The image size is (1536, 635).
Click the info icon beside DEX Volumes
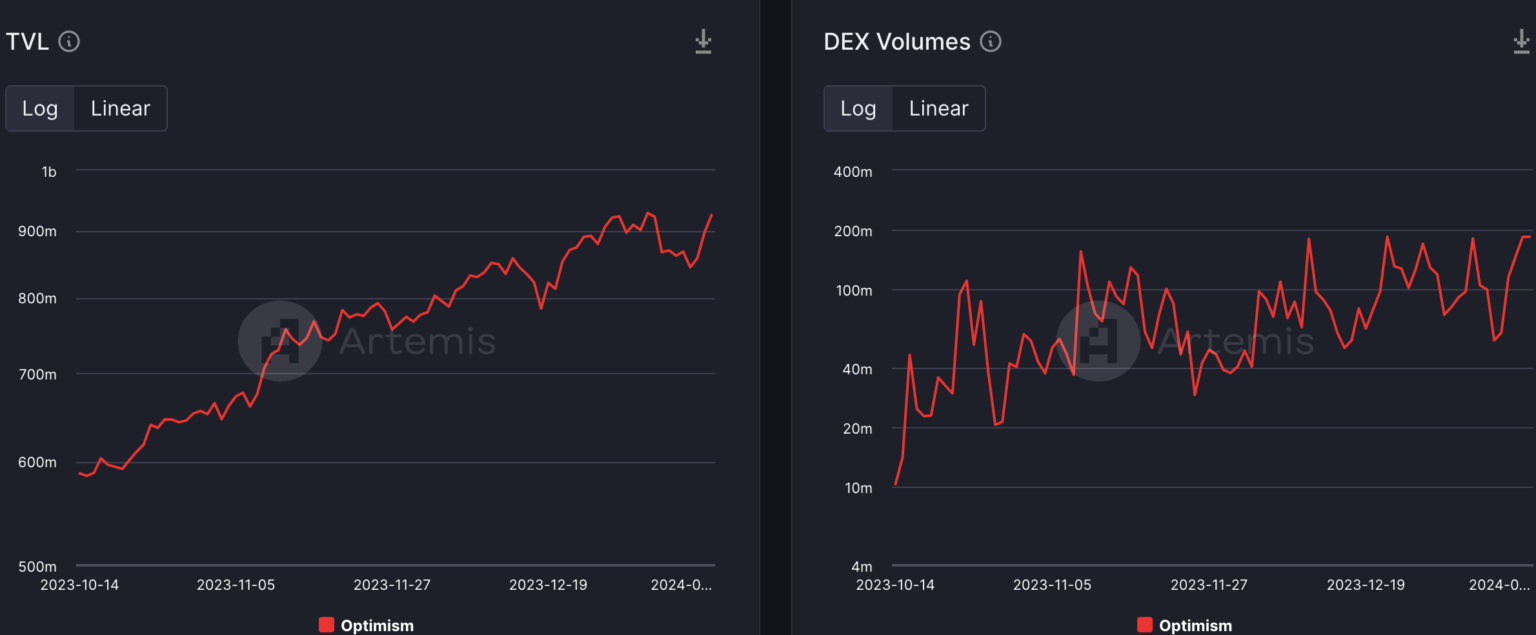click(x=990, y=41)
